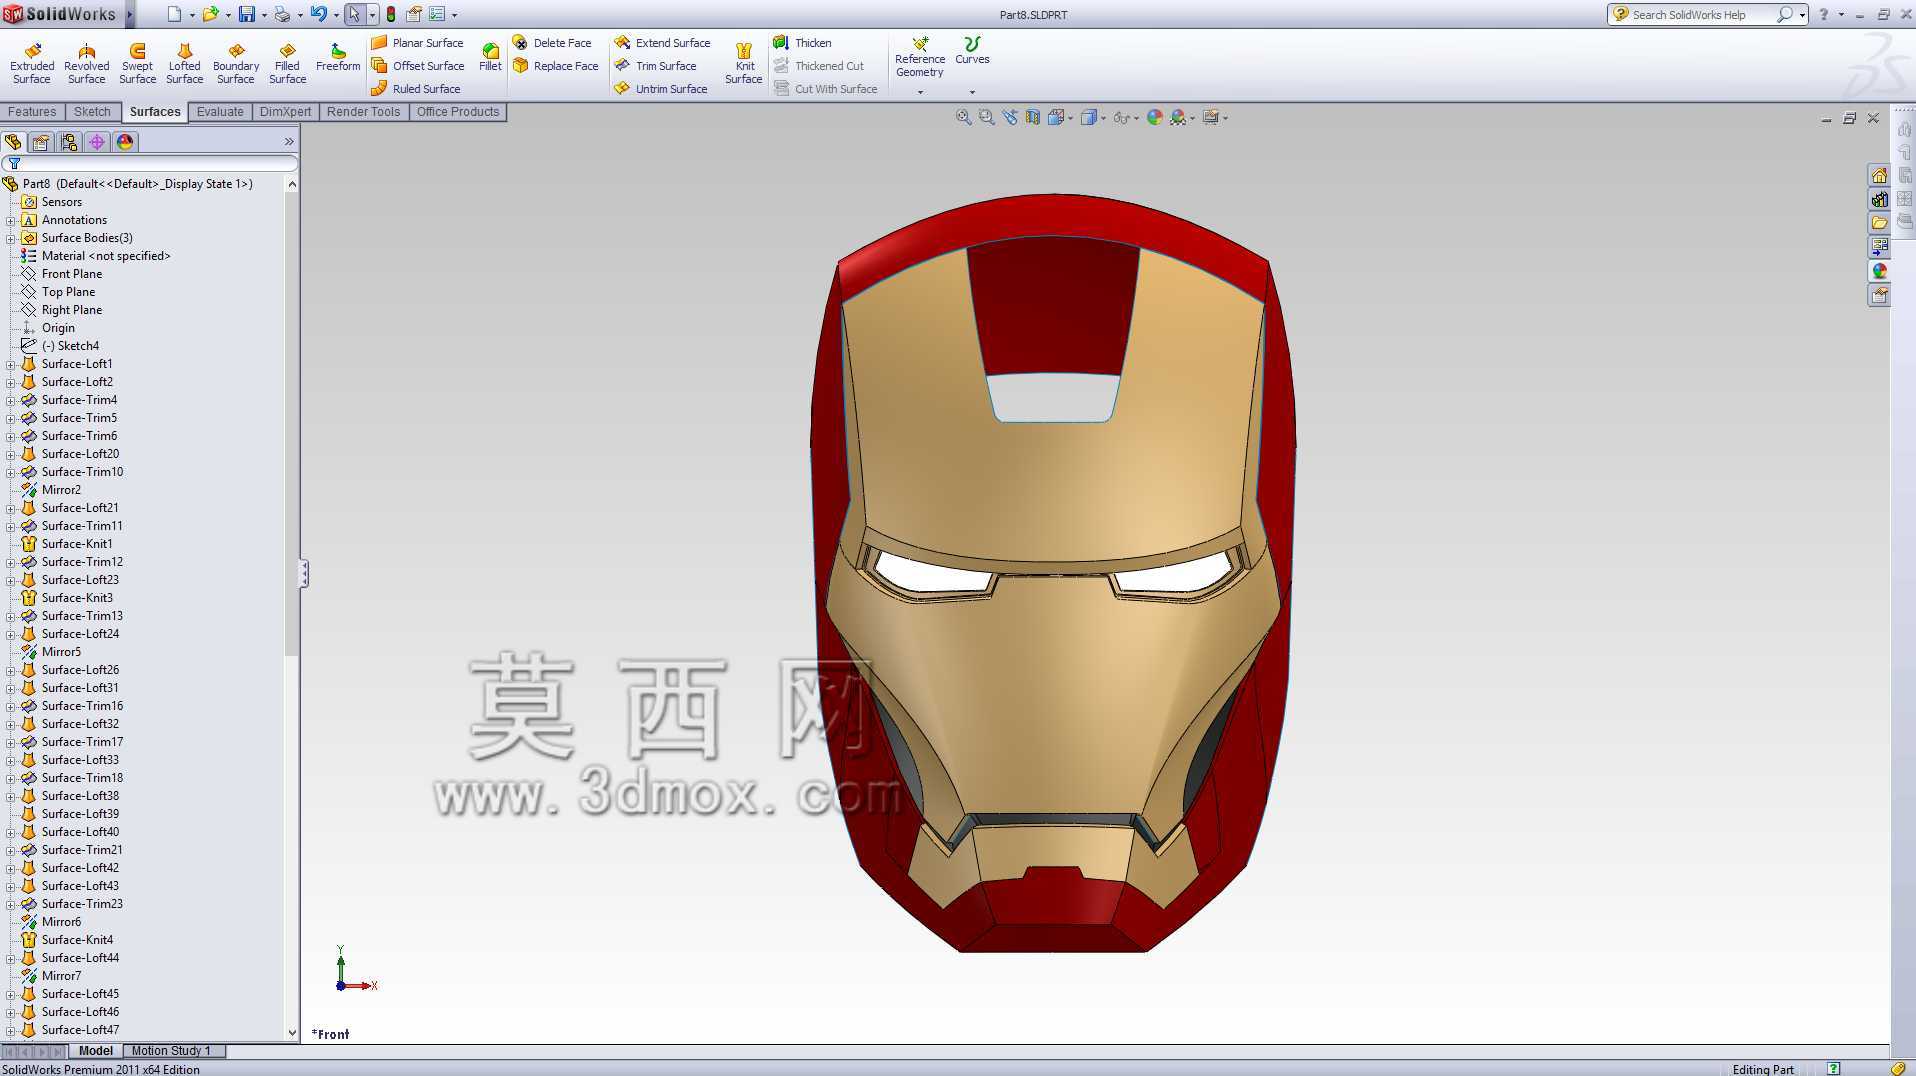Activate the Trim Surface command
1916x1076 pixels.
655,66
